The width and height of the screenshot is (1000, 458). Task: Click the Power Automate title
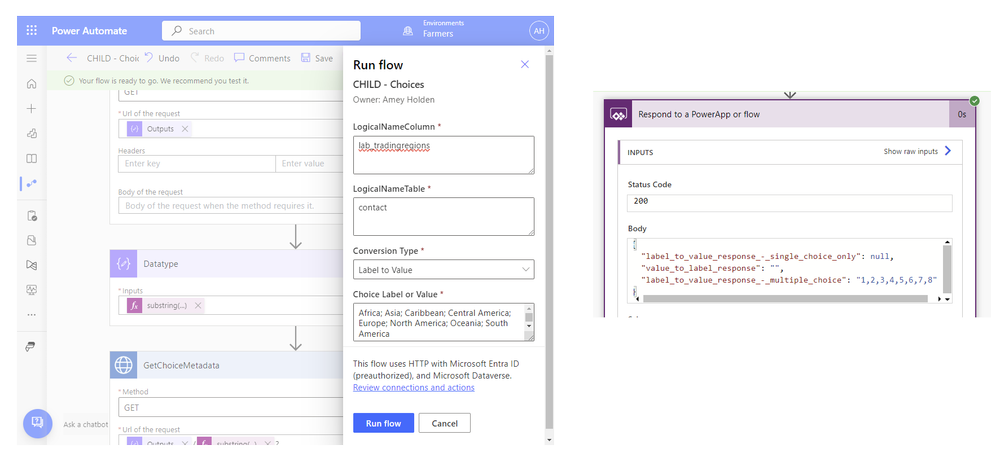tap(89, 31)
